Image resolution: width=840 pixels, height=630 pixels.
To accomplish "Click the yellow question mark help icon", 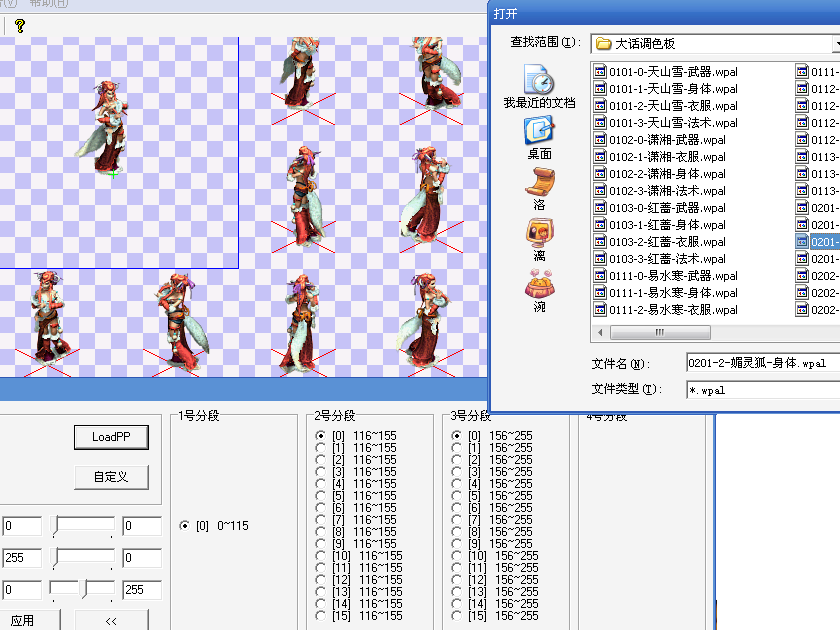I will [20, 26].
